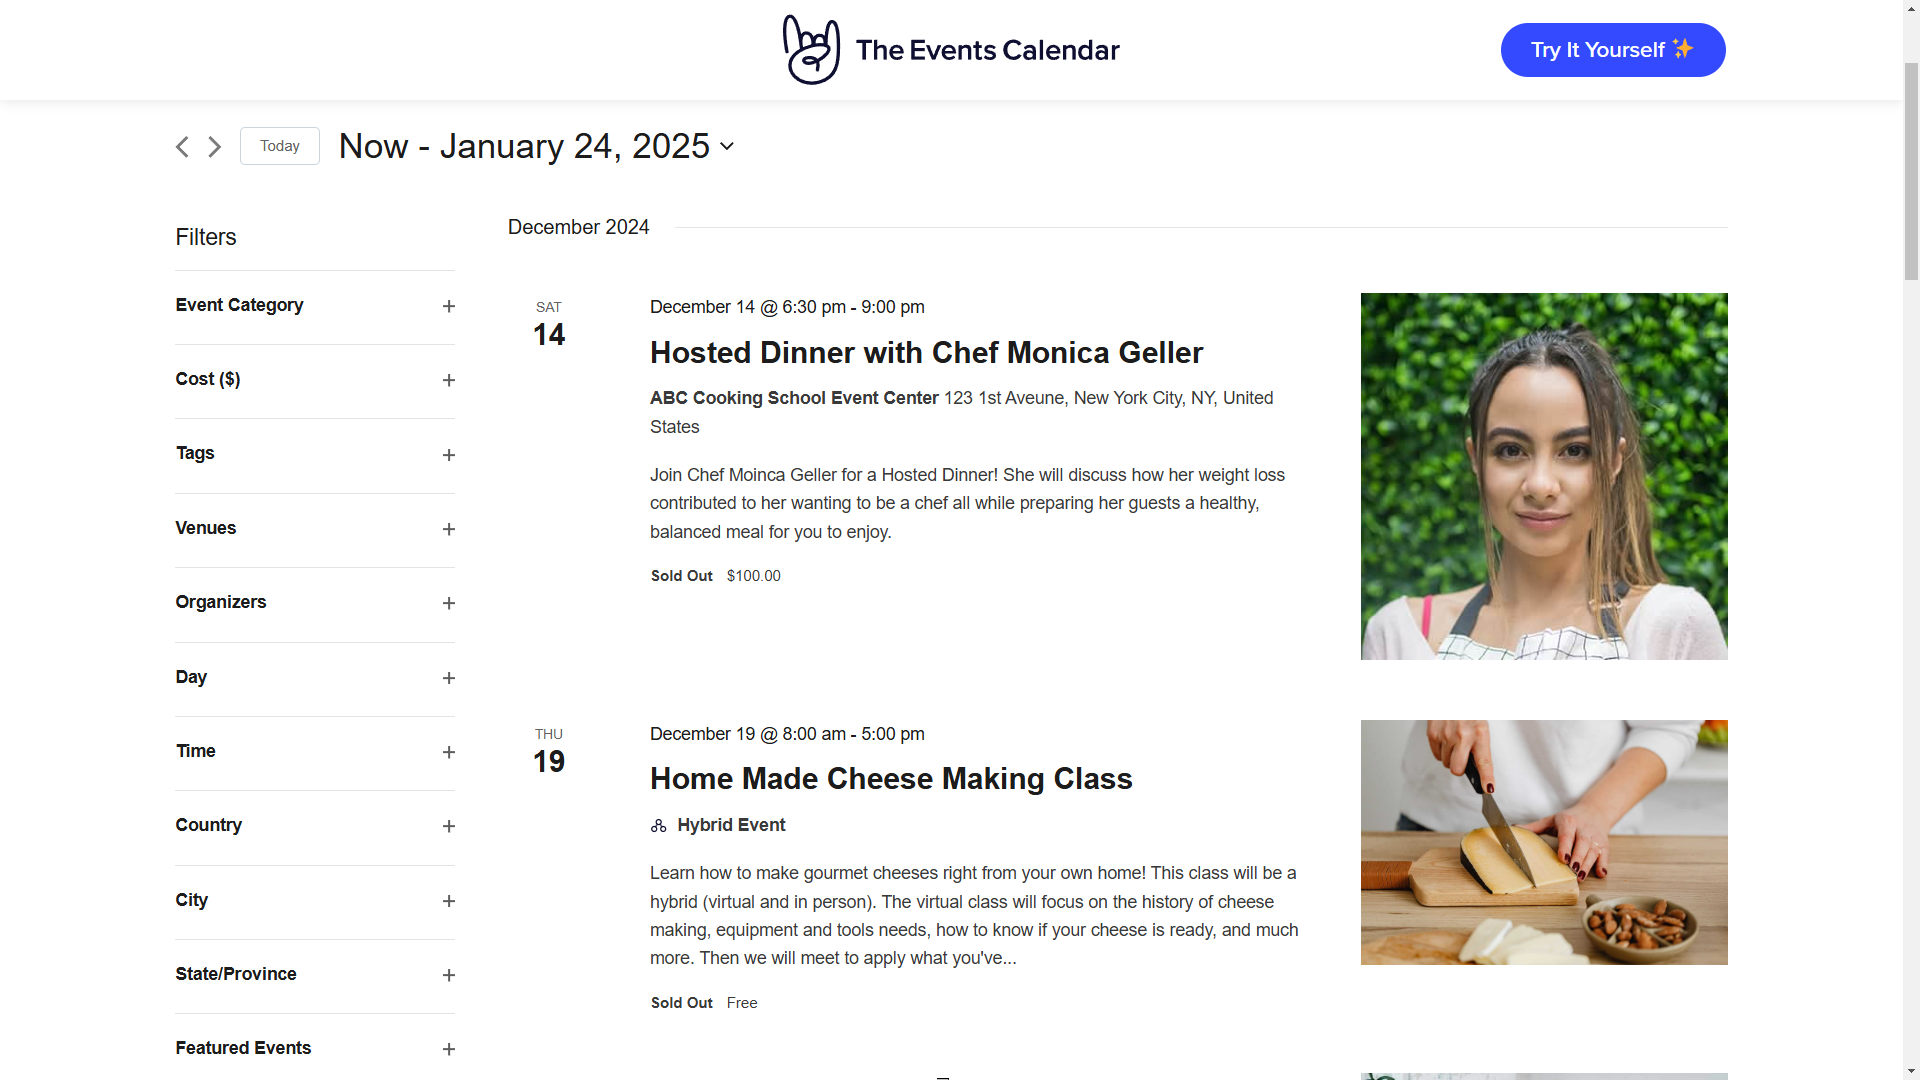The height and width of the screenshot is (1080, 1920).
Task: Toggle open the City filter
Action: 449,902
